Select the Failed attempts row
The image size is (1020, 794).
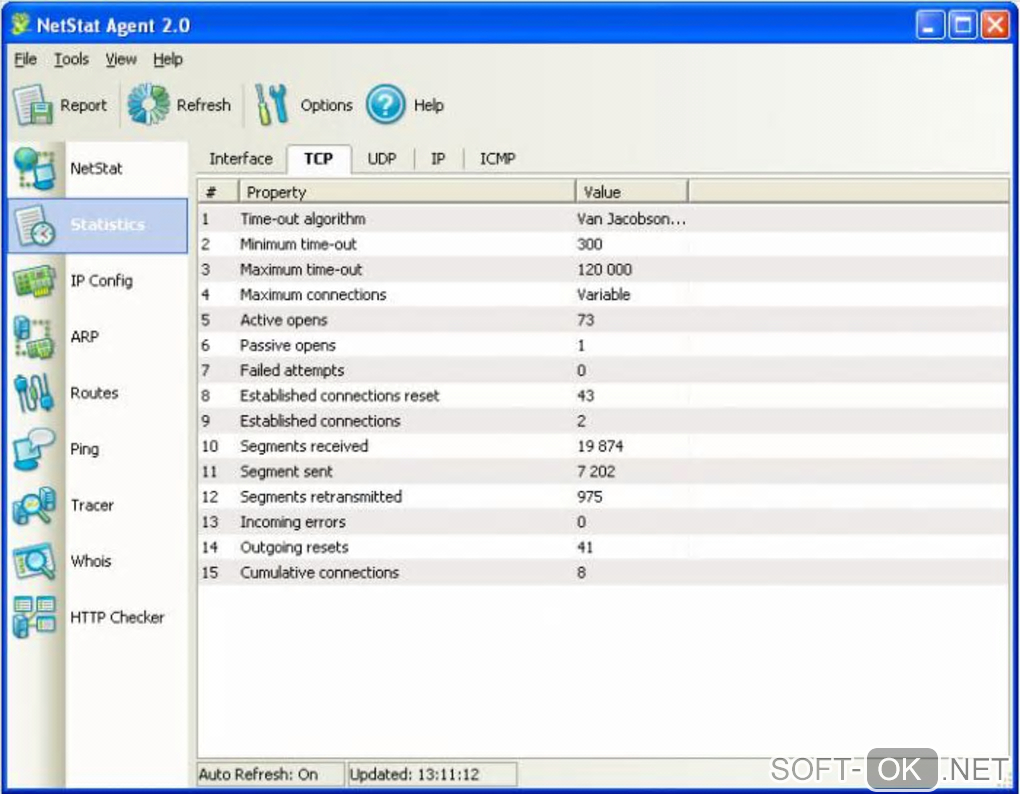(603, 370)
